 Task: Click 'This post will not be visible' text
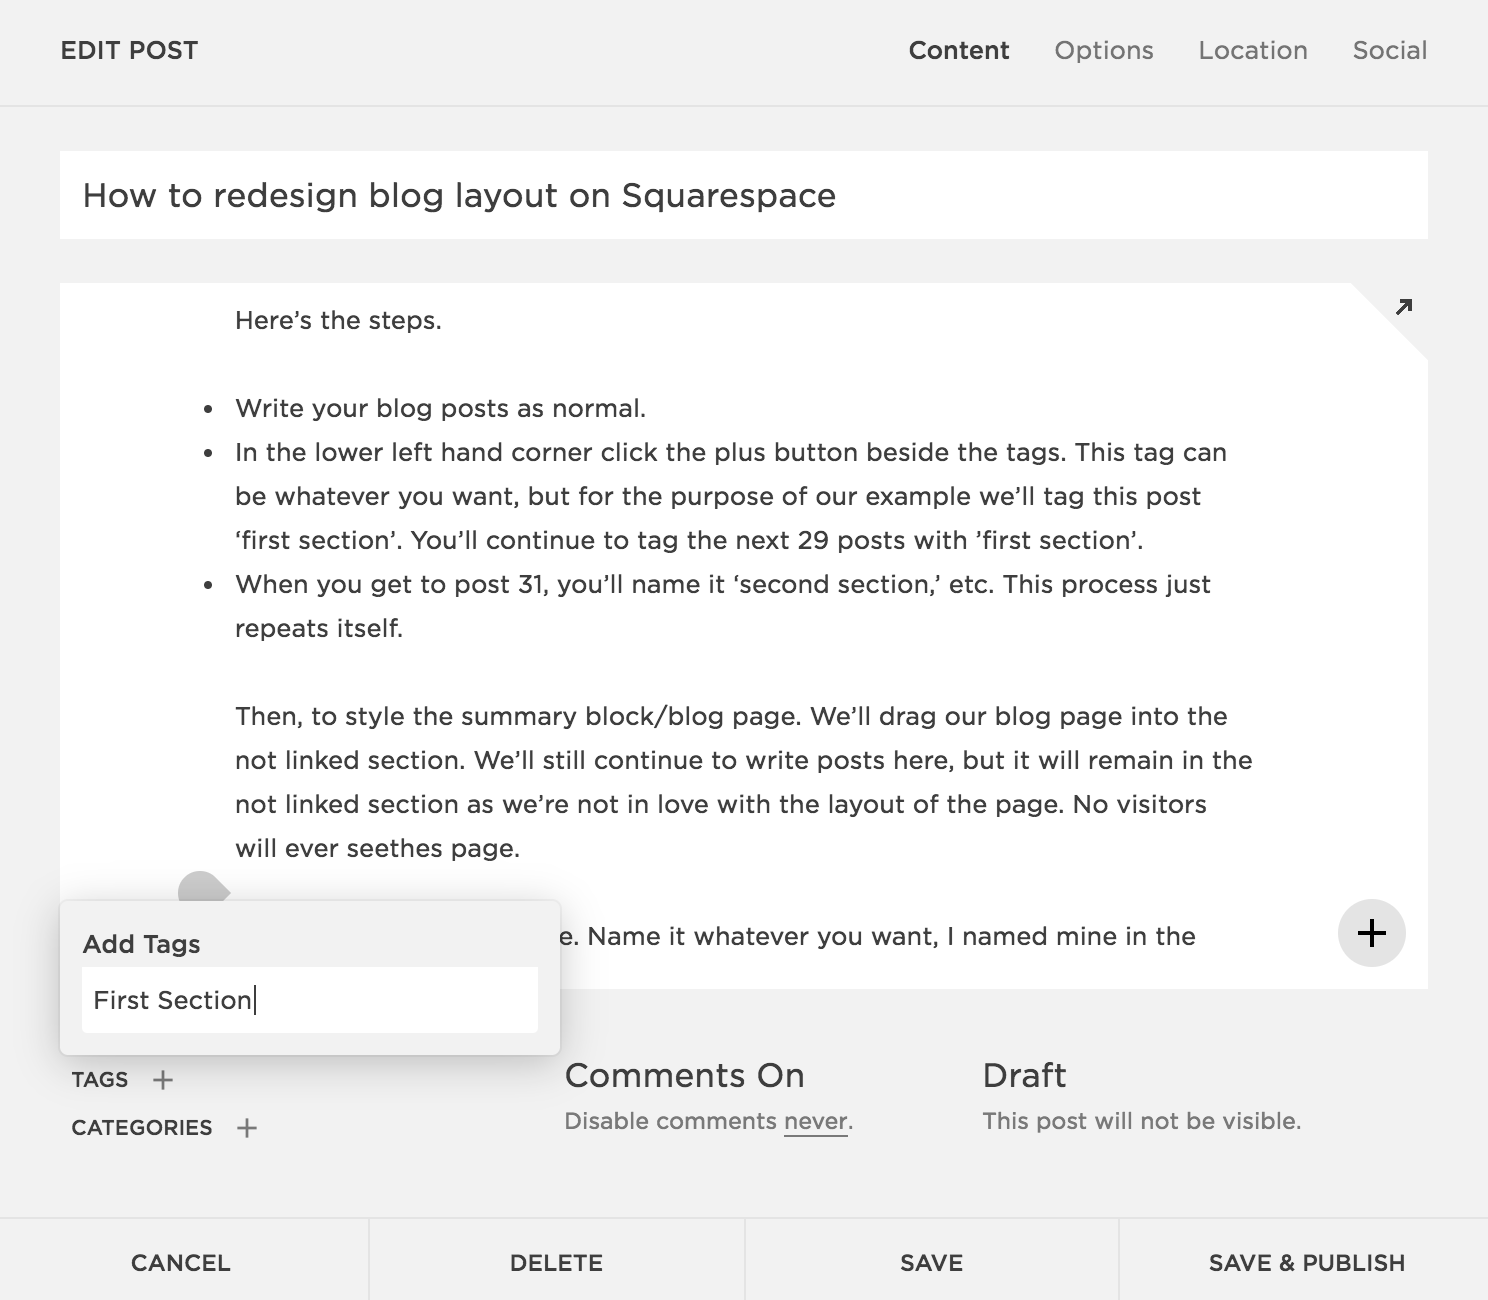pos(1142,1121)
